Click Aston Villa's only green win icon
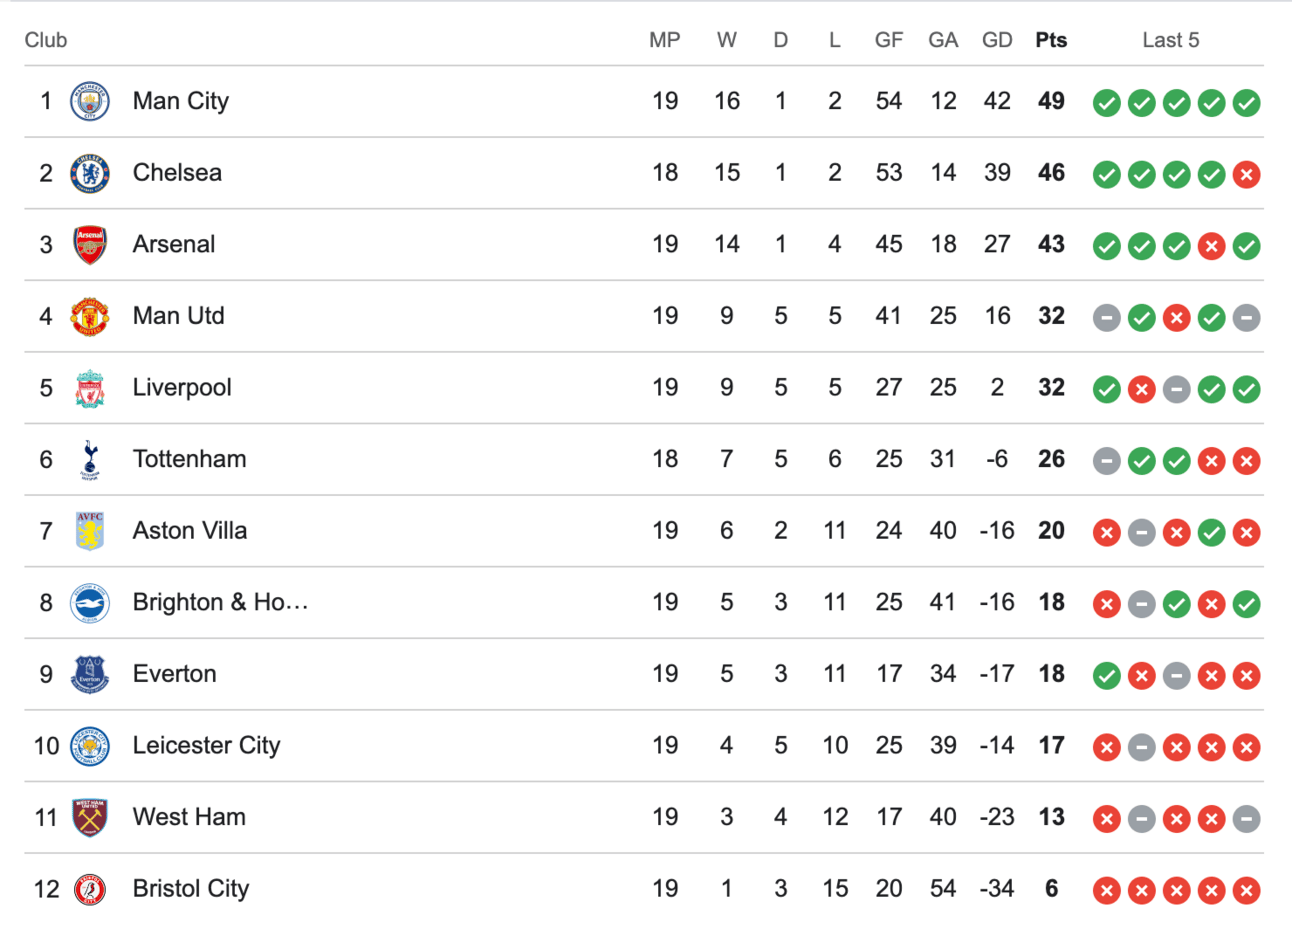 pyautogui.click(x=1211, y=533)
